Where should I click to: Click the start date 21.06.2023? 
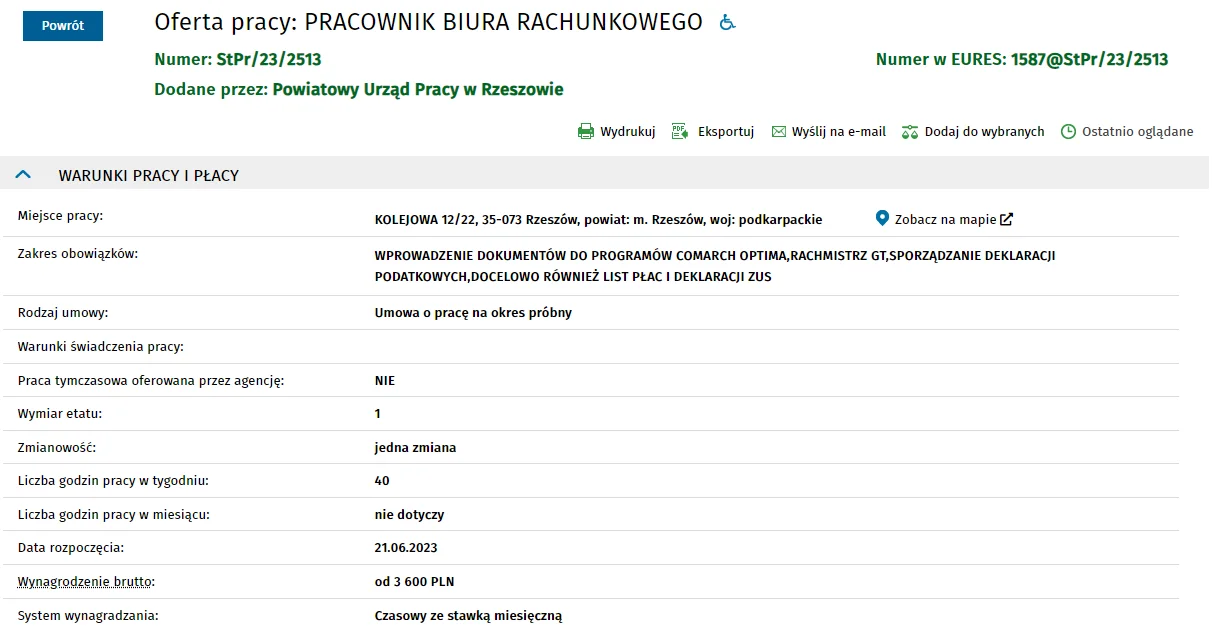click(406, 548)
